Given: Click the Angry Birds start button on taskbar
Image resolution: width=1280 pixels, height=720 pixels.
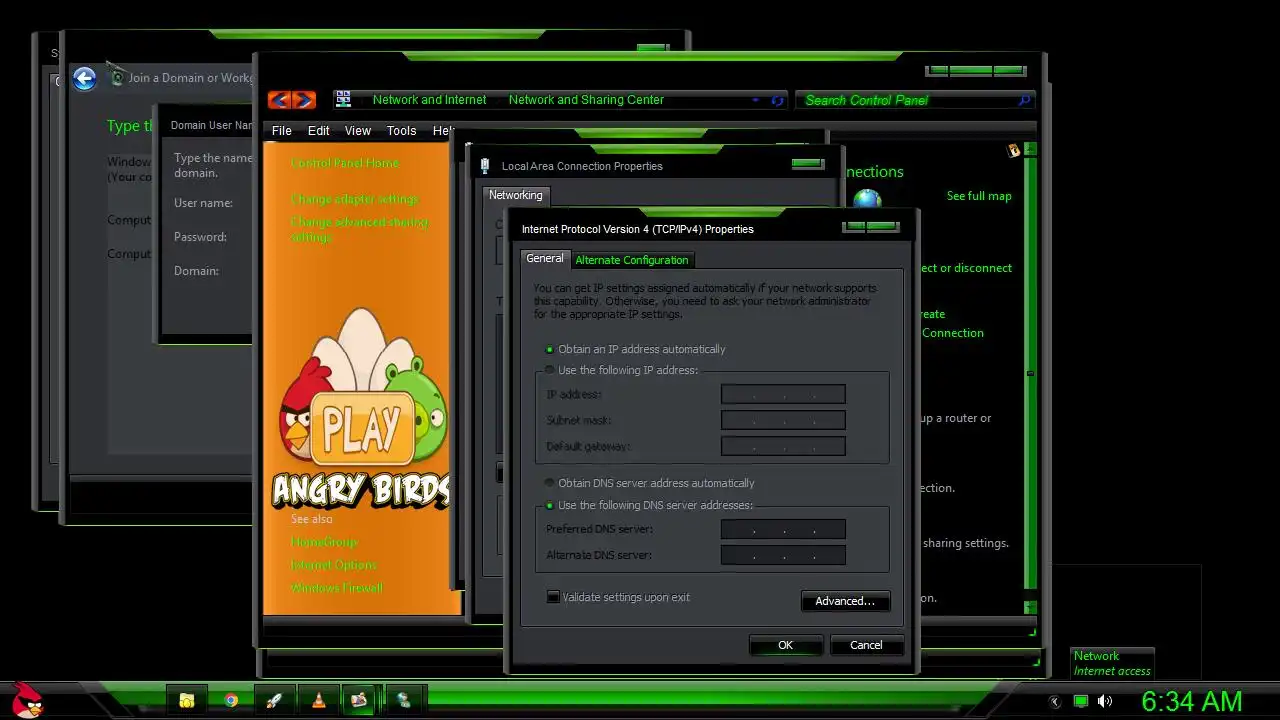Looking at the screenshot, I should click(x=28, y=700).
